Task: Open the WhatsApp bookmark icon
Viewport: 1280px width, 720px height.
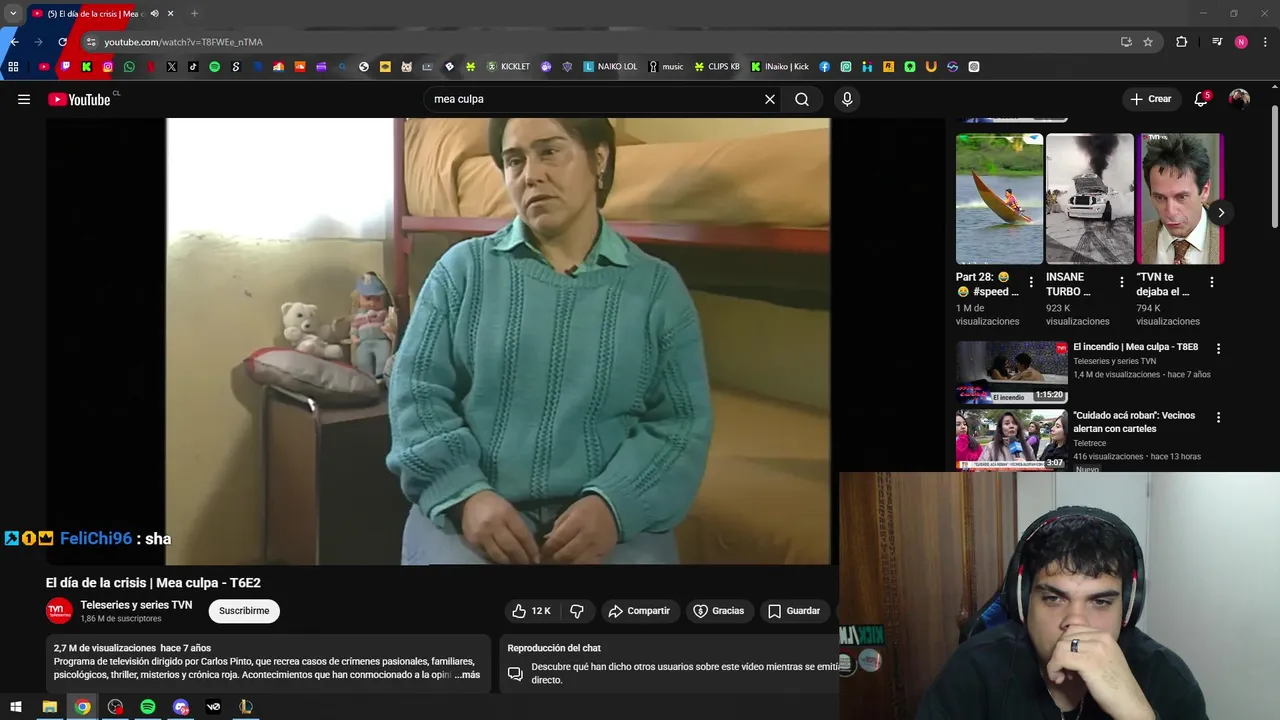Action: (x=129, y=67)
